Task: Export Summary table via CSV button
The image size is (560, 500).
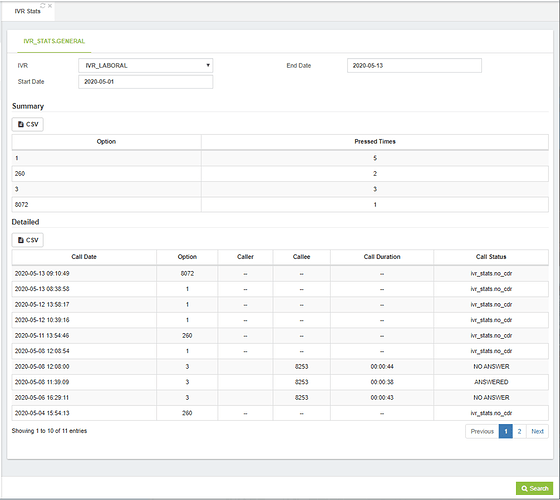Action: pyautogui.click(x=28, y=124)
